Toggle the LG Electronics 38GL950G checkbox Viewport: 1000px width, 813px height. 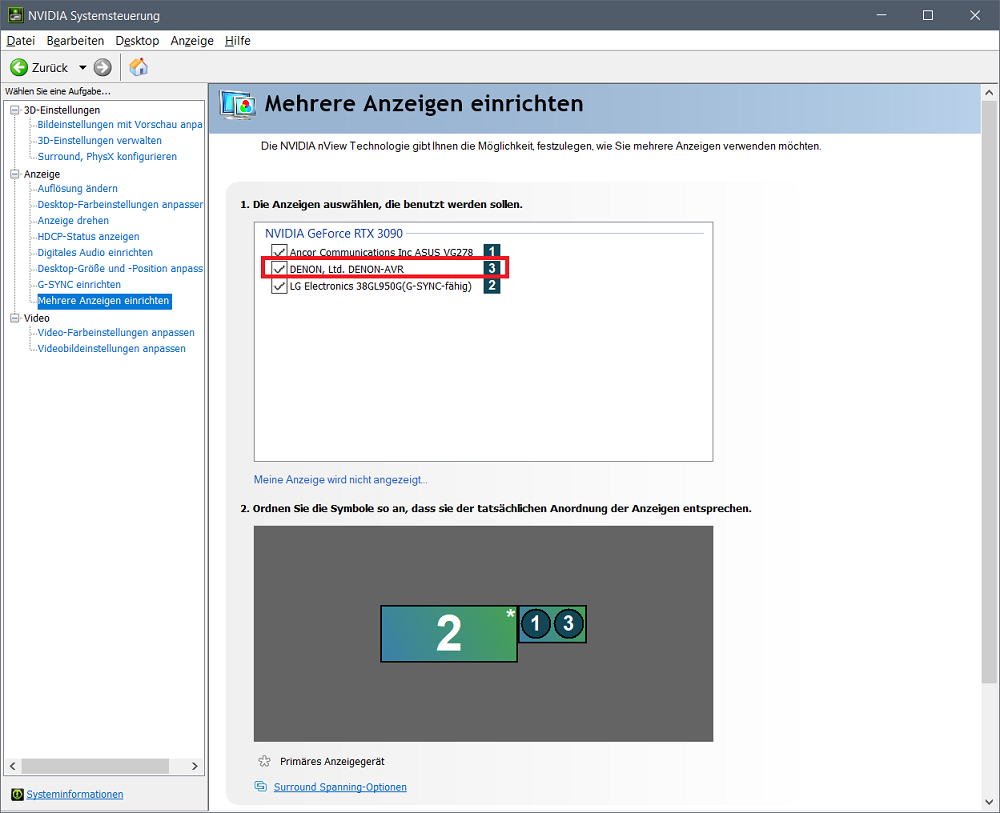point(279,286)
